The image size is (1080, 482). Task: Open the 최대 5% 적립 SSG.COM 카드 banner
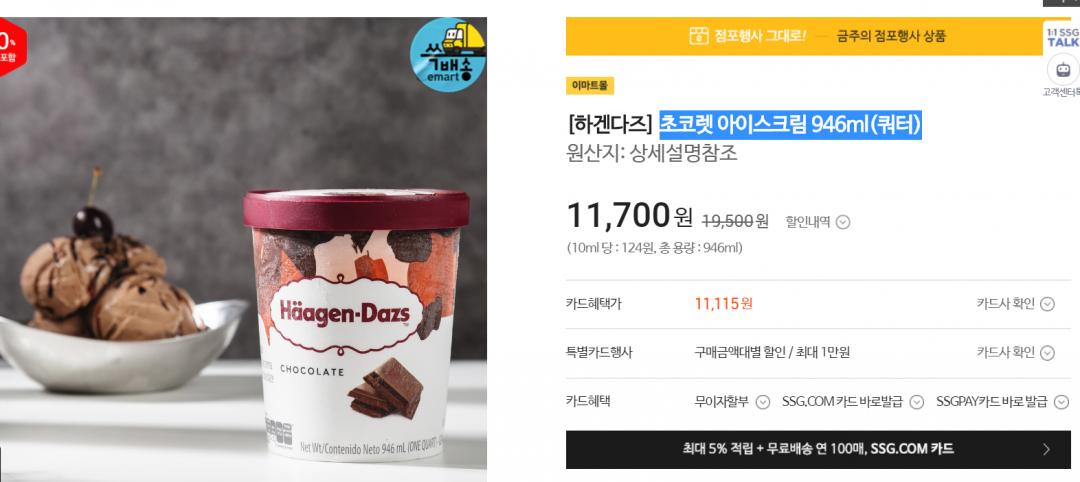pos(818,450)
